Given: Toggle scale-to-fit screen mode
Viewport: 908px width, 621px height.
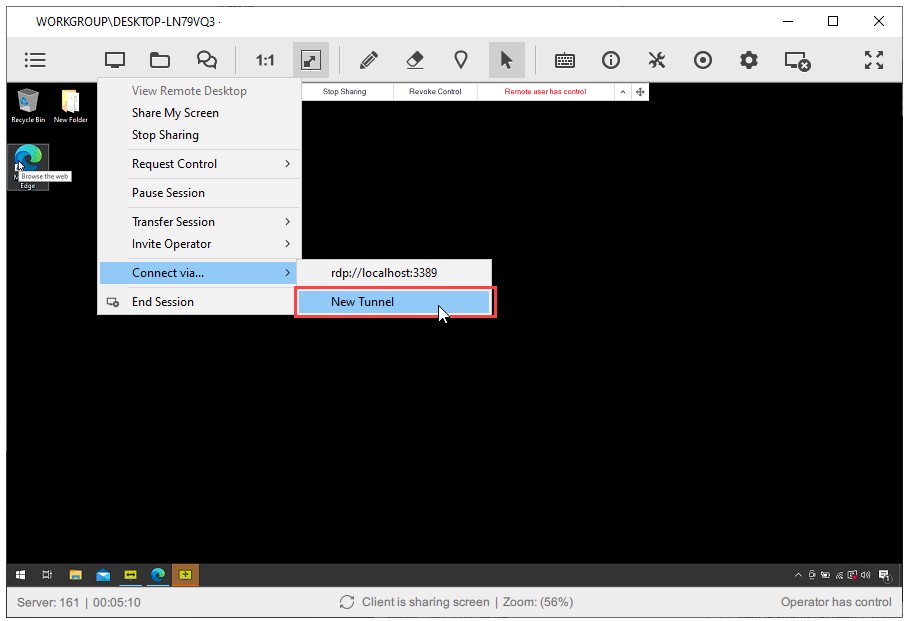Looking at the screenshot, I should click(x=309, y=60).
